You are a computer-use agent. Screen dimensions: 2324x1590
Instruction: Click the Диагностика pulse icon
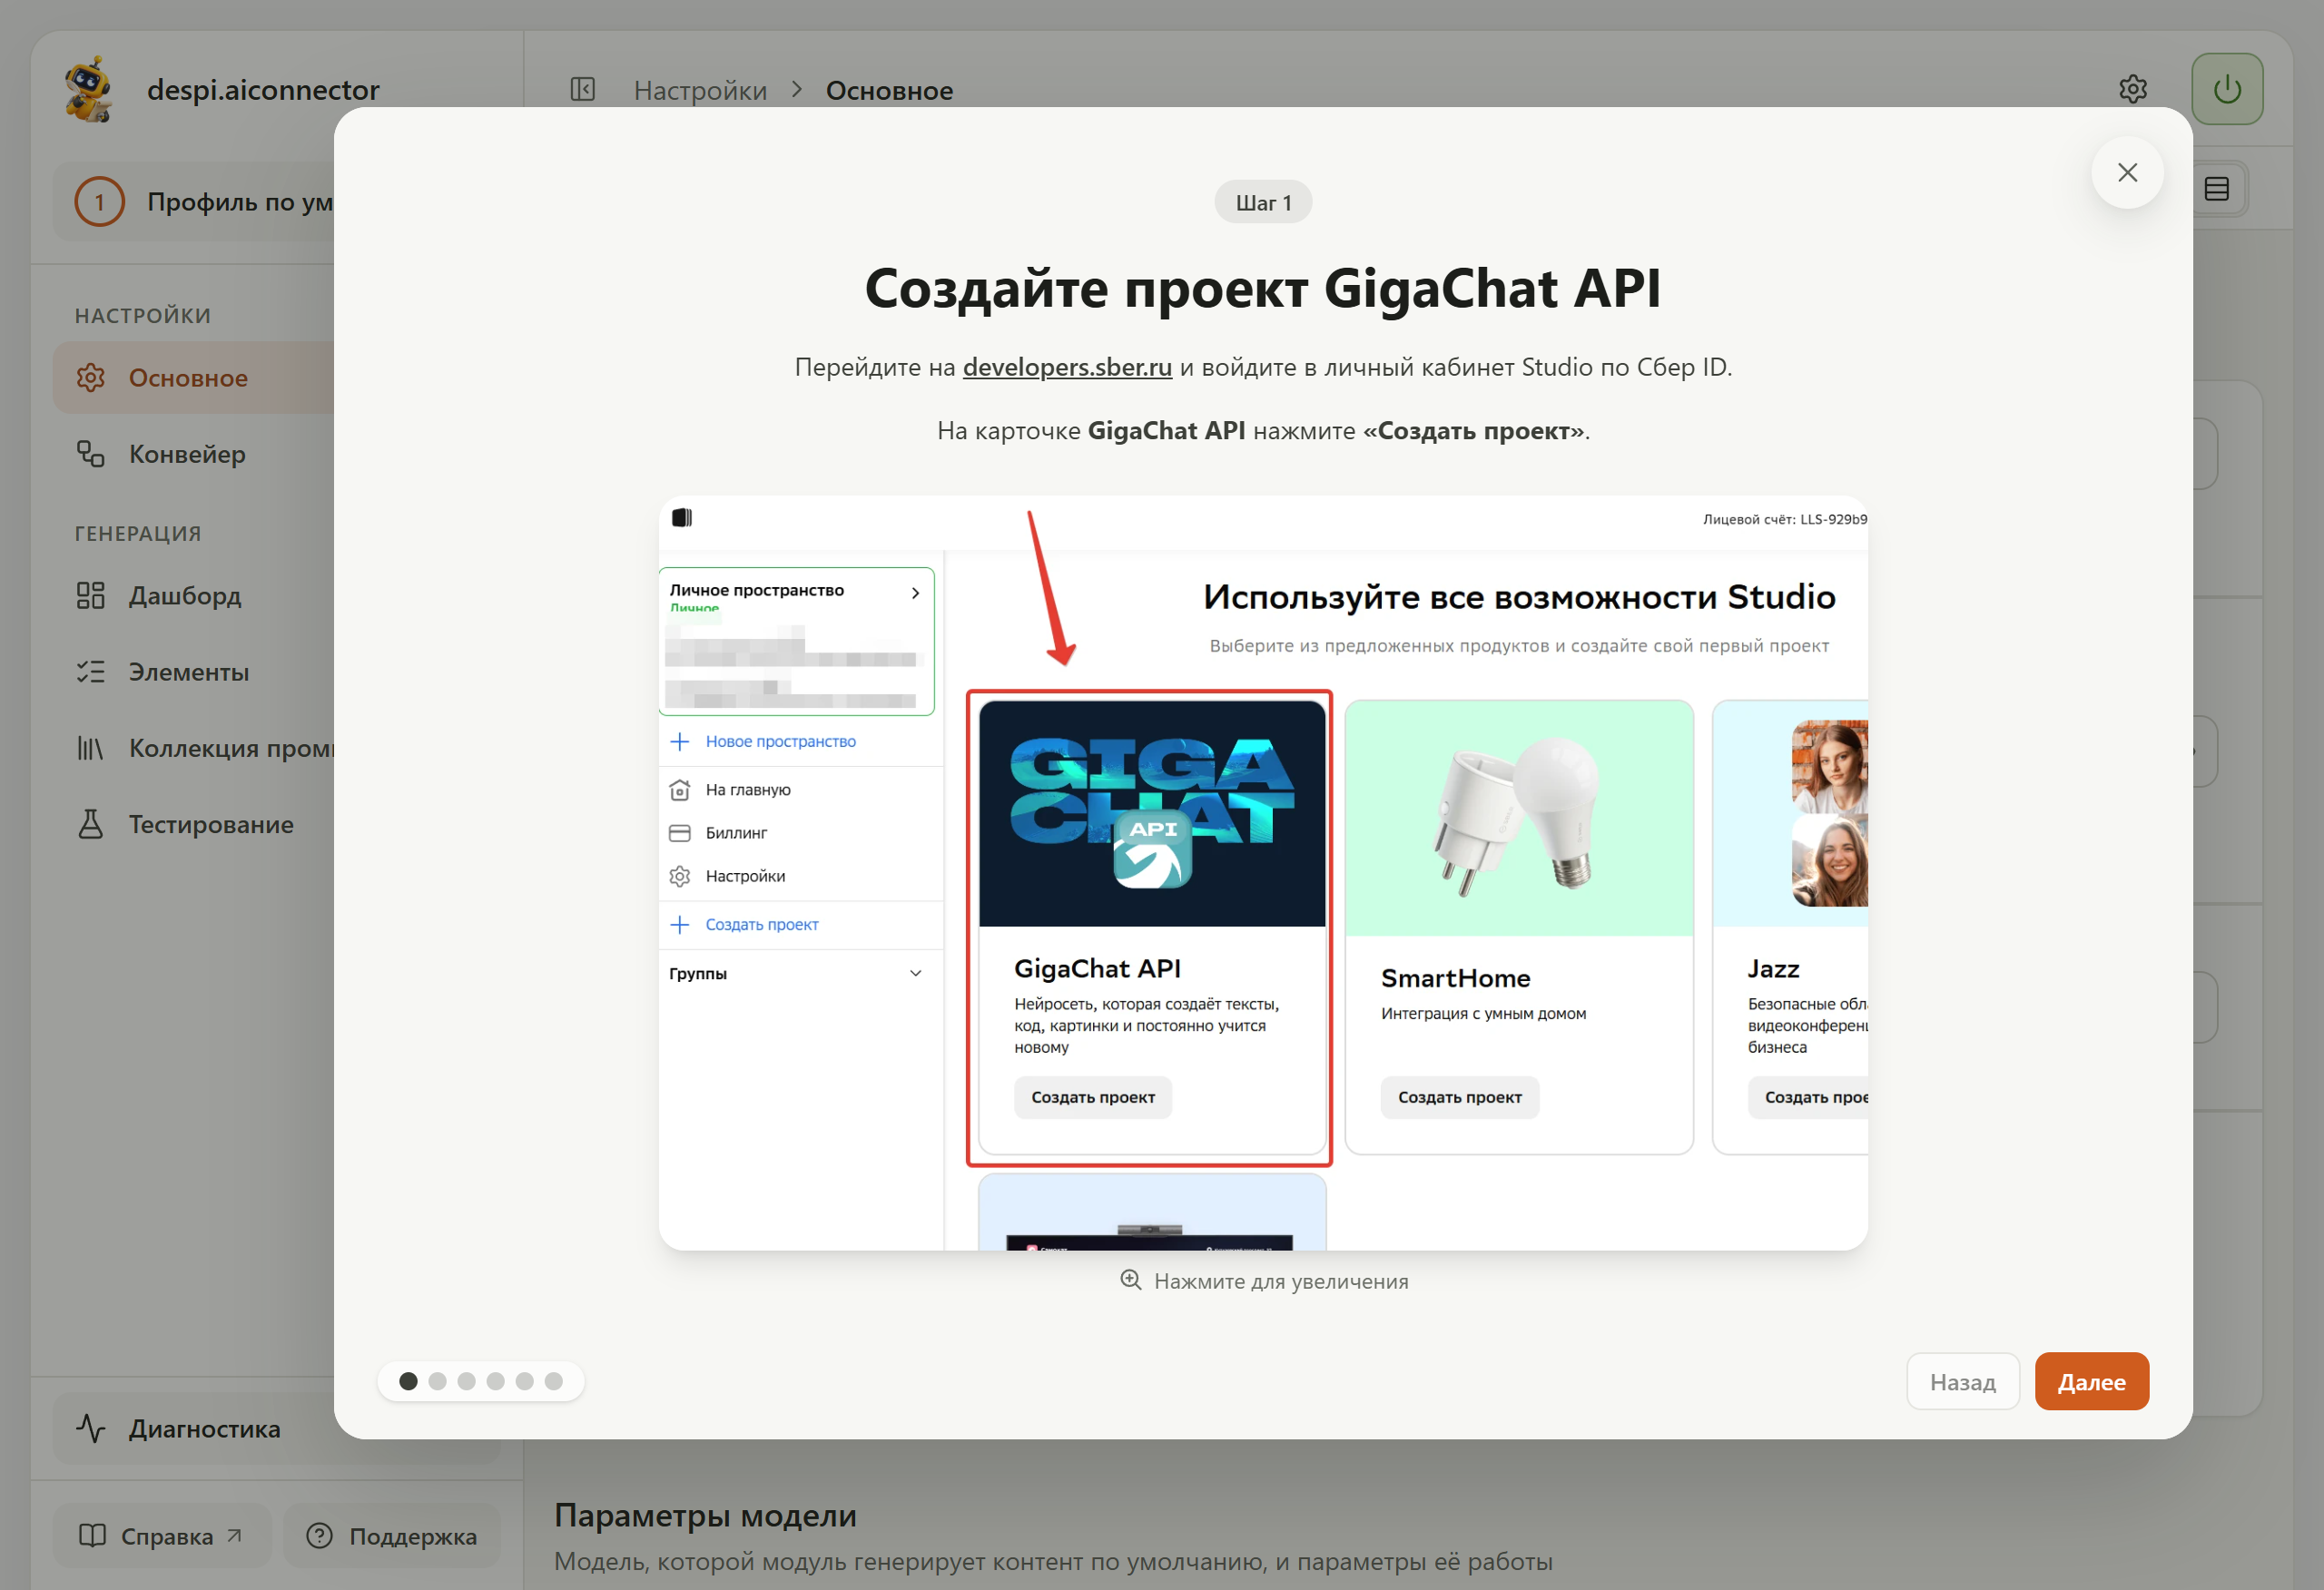(x=91, y=1428)
